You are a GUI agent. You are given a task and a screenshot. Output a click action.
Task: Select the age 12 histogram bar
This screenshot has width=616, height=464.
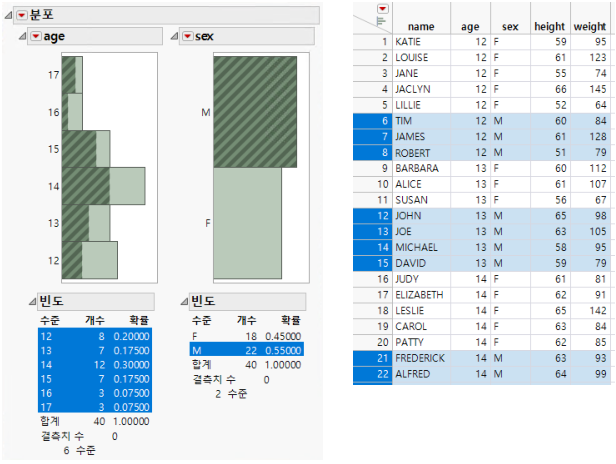[90, 260]
